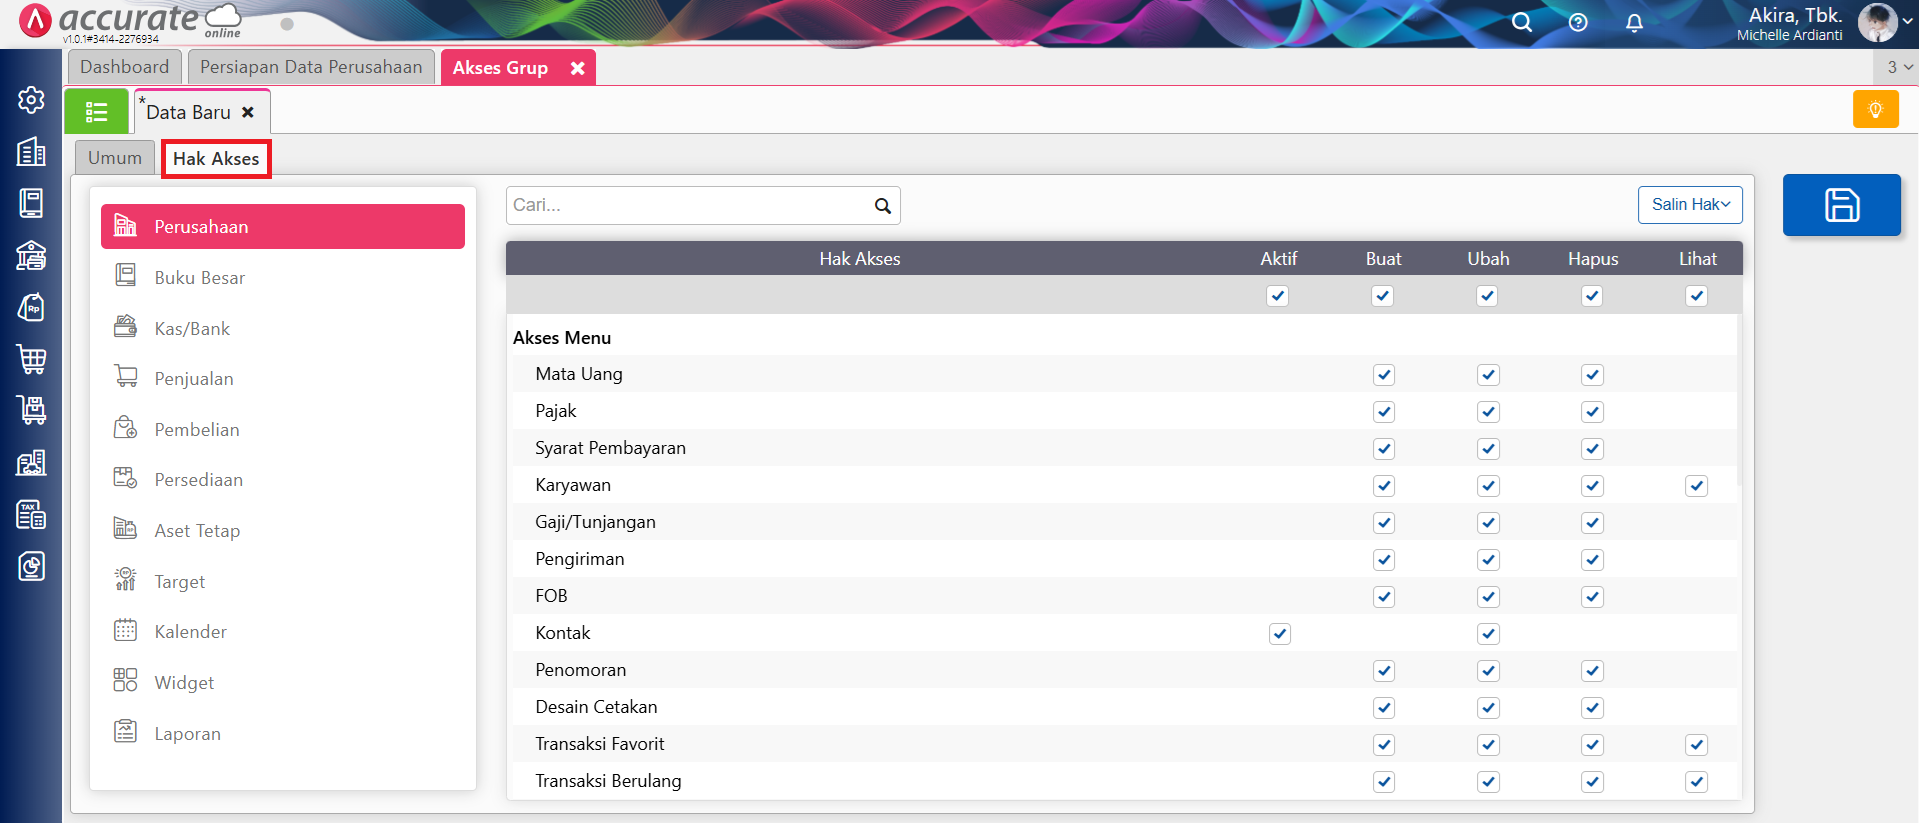Expand the Salin Hak dropdown

coord(1689,205)
